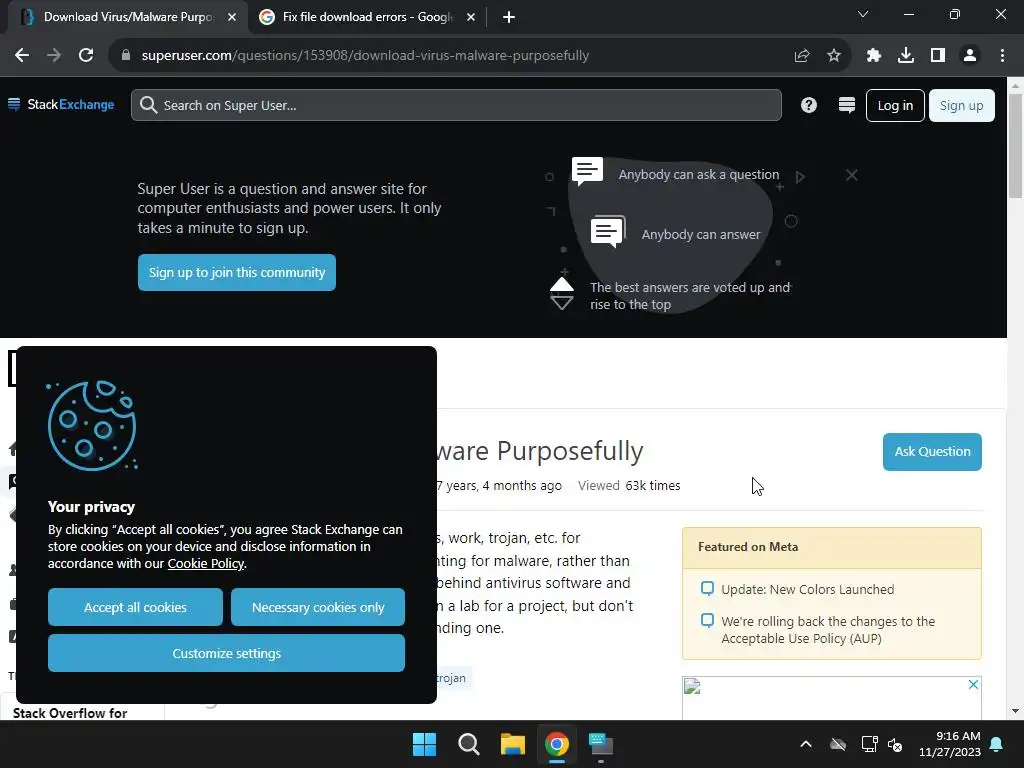
Task: Click the Anybody can answer chat icon
Action: tap(608, 232)
